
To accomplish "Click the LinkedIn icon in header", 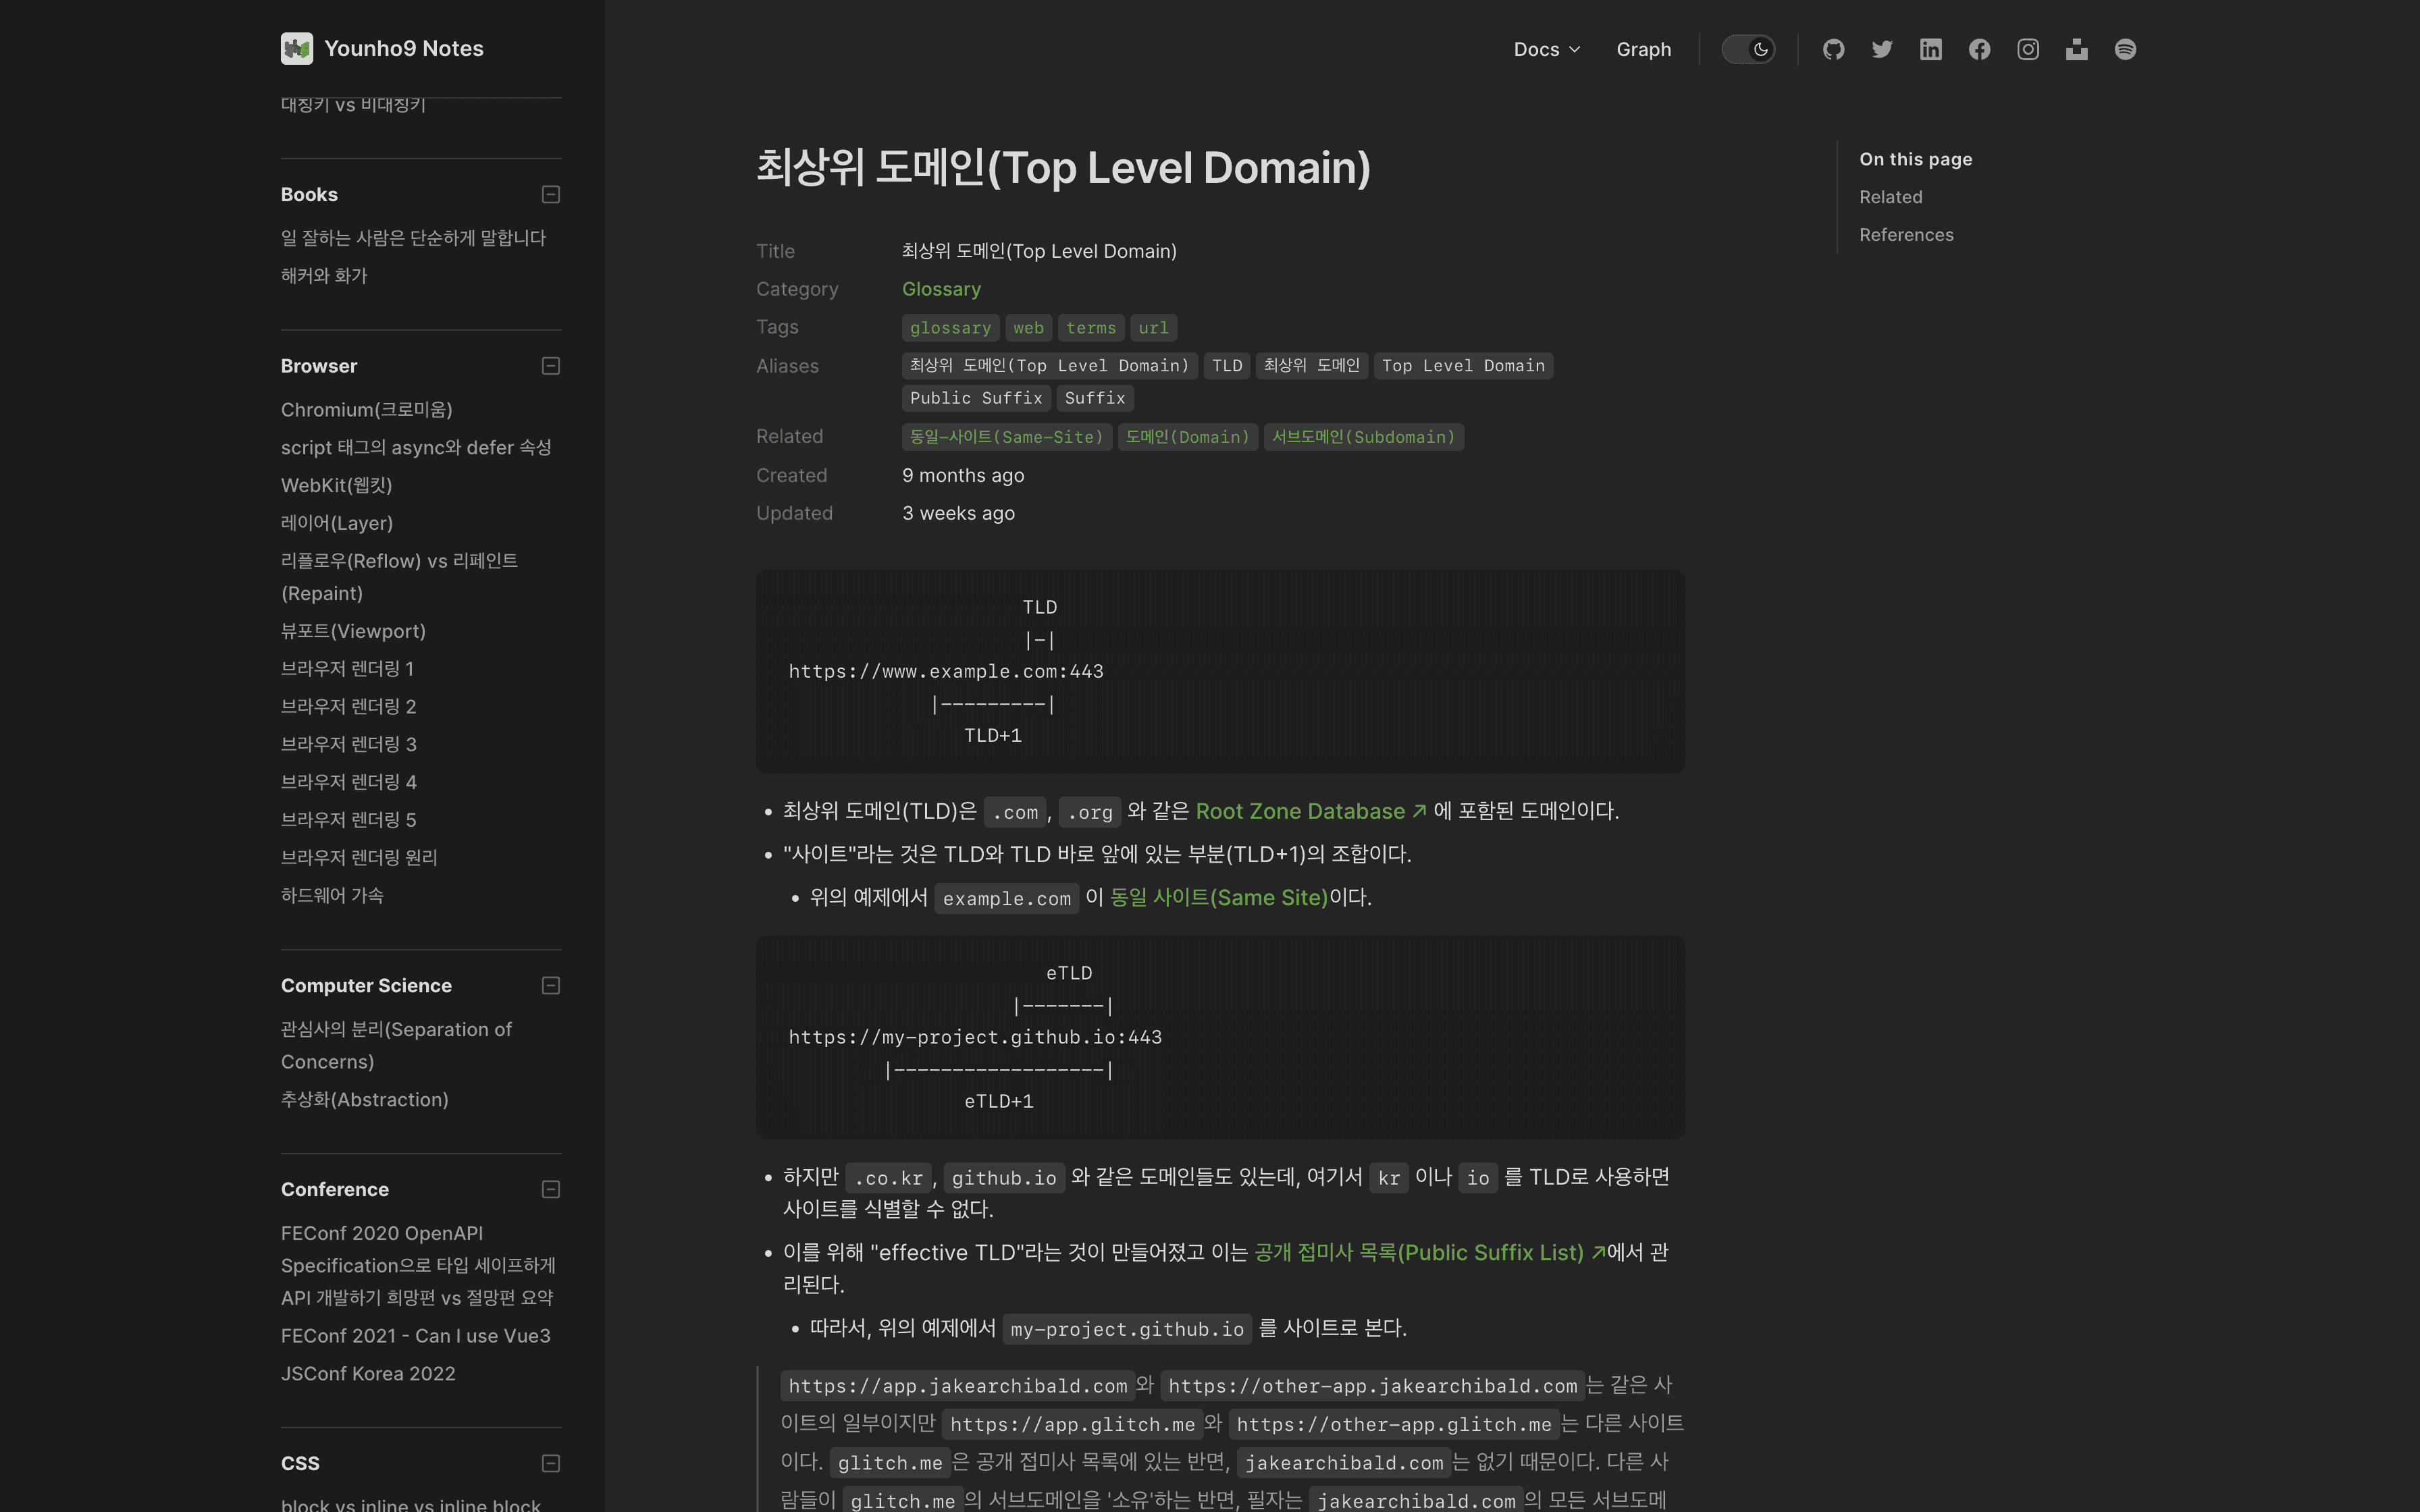I will (1930, 49).
